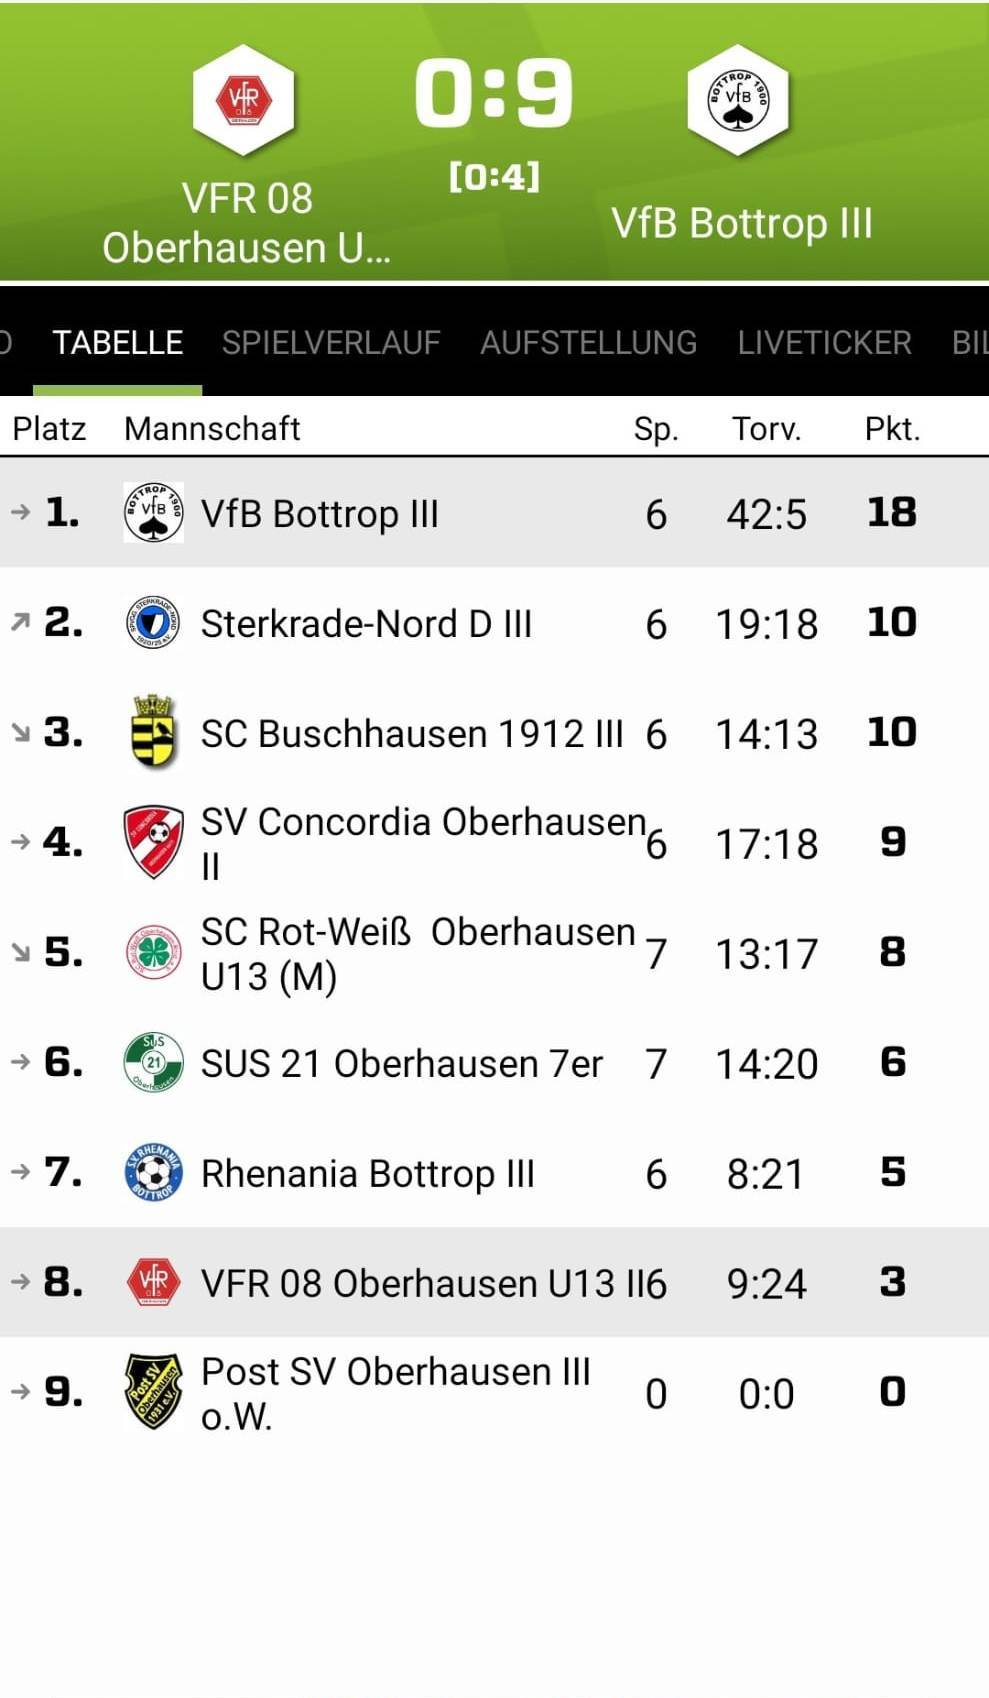989x1698 pixels.
Task: Open VfB Bottrop III team row
Action: [494, 513]
